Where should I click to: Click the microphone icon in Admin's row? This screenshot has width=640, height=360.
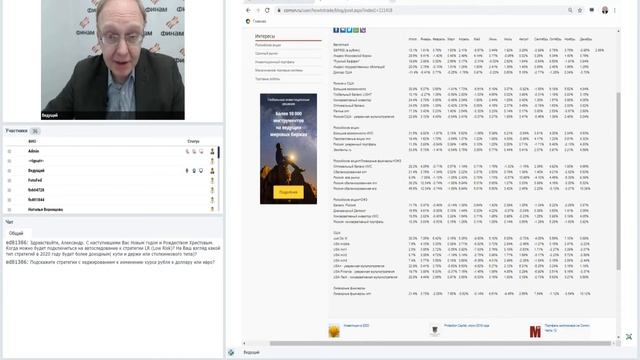(x=187, y=151)
